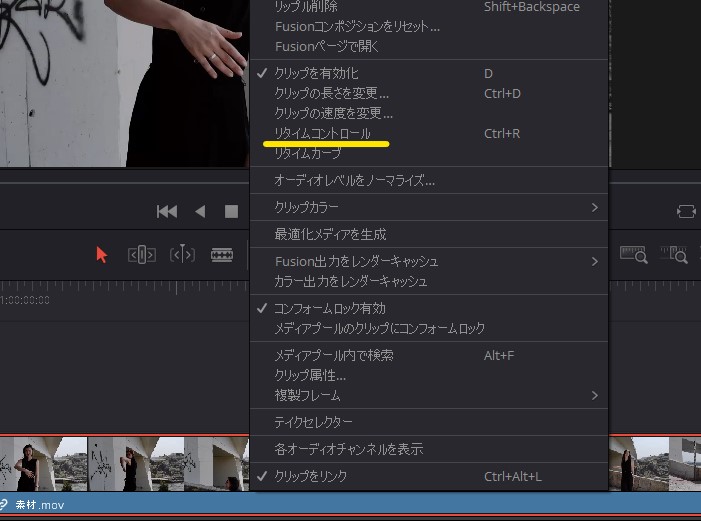Viewport: 701px width, 521px height.
Task: Toggle クリップを有効化 checkmark item
Action: click(x=429, y=73)
